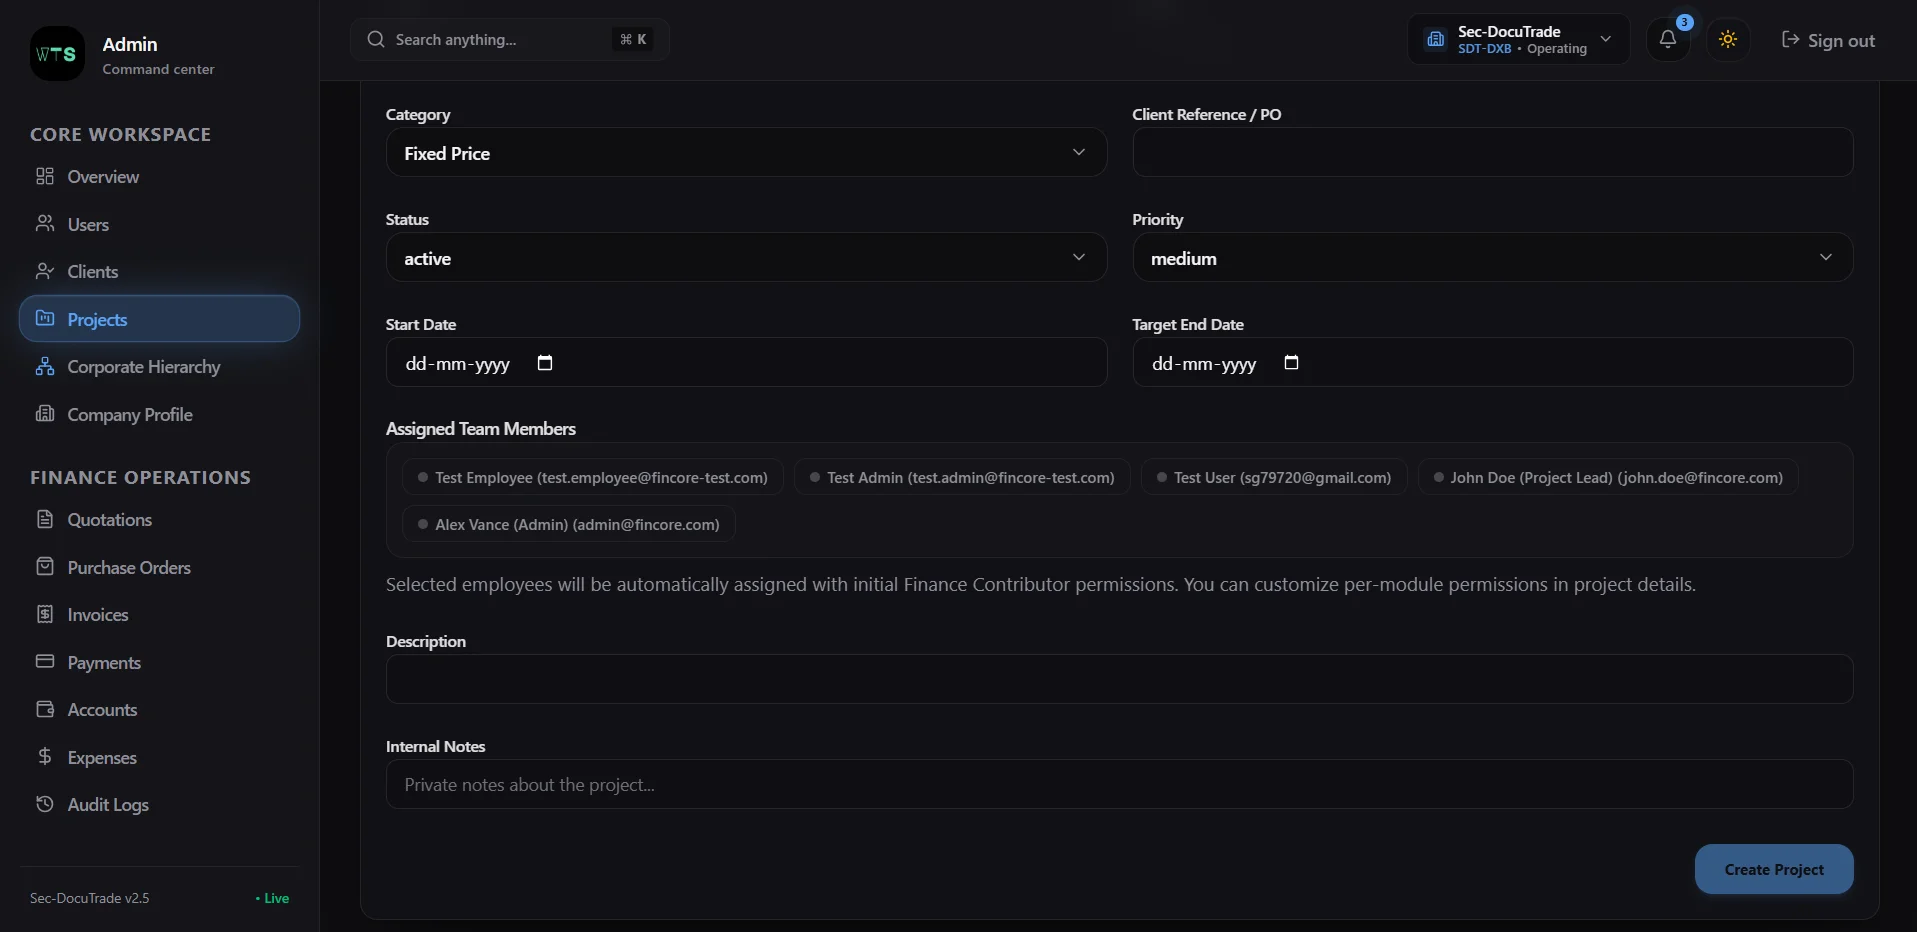Click the Internal Notes field

pos(1119,784)
